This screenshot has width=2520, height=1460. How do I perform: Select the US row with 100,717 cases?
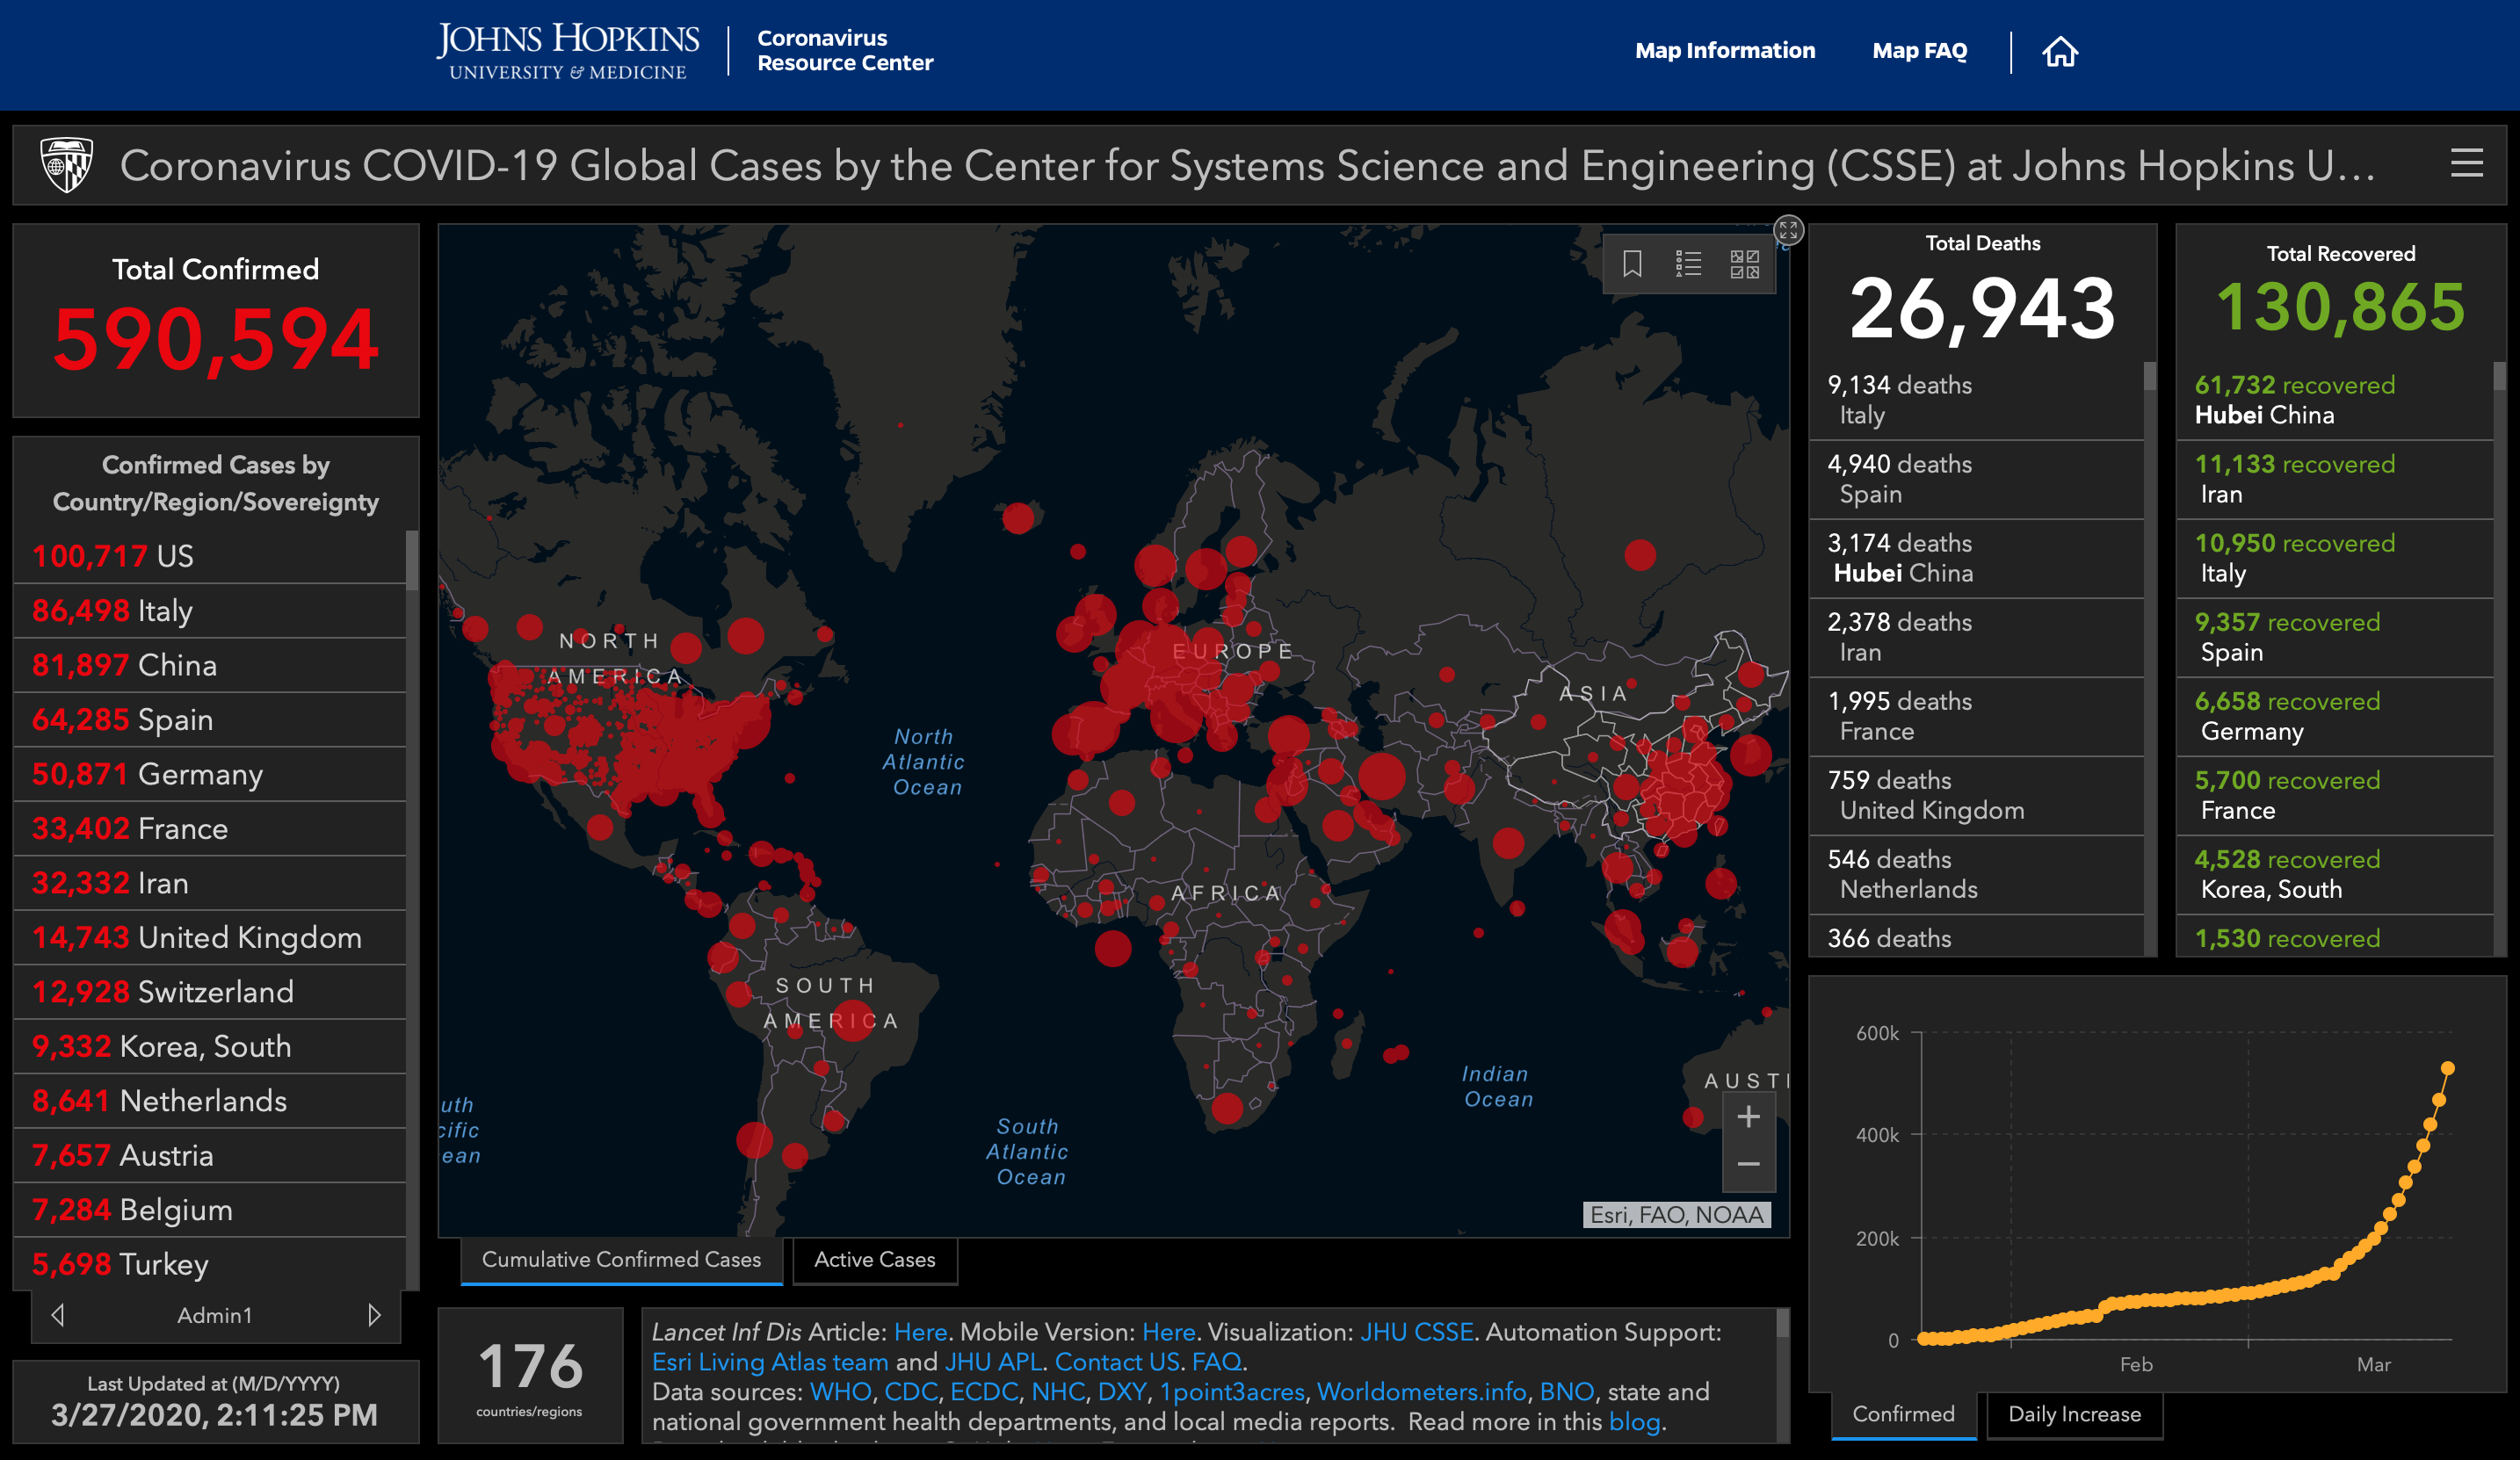click(210, 556)
